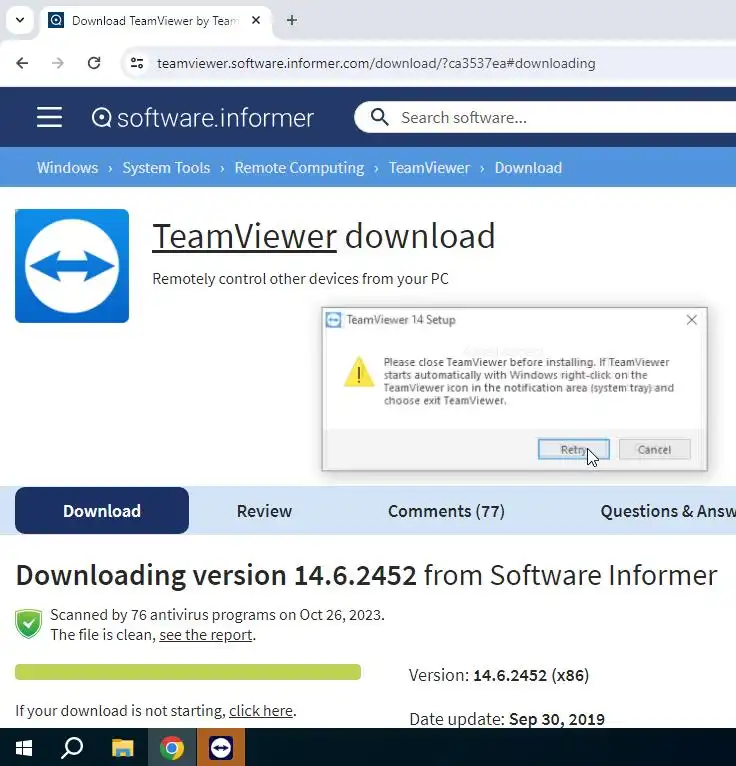Go to System Tools breadcrumb
736x766 pixels.
166,168
